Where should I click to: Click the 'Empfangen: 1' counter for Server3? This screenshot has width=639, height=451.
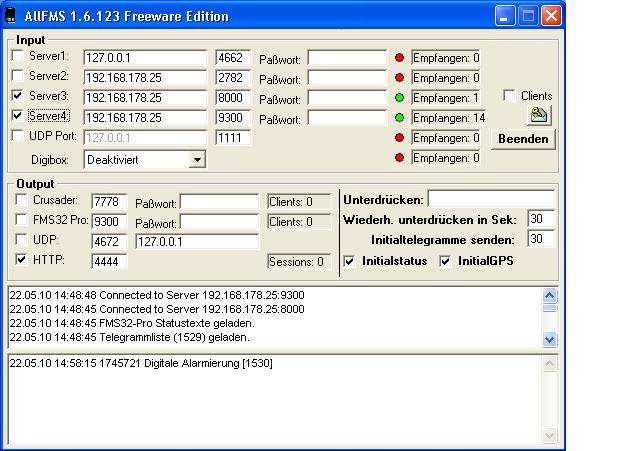445,98
